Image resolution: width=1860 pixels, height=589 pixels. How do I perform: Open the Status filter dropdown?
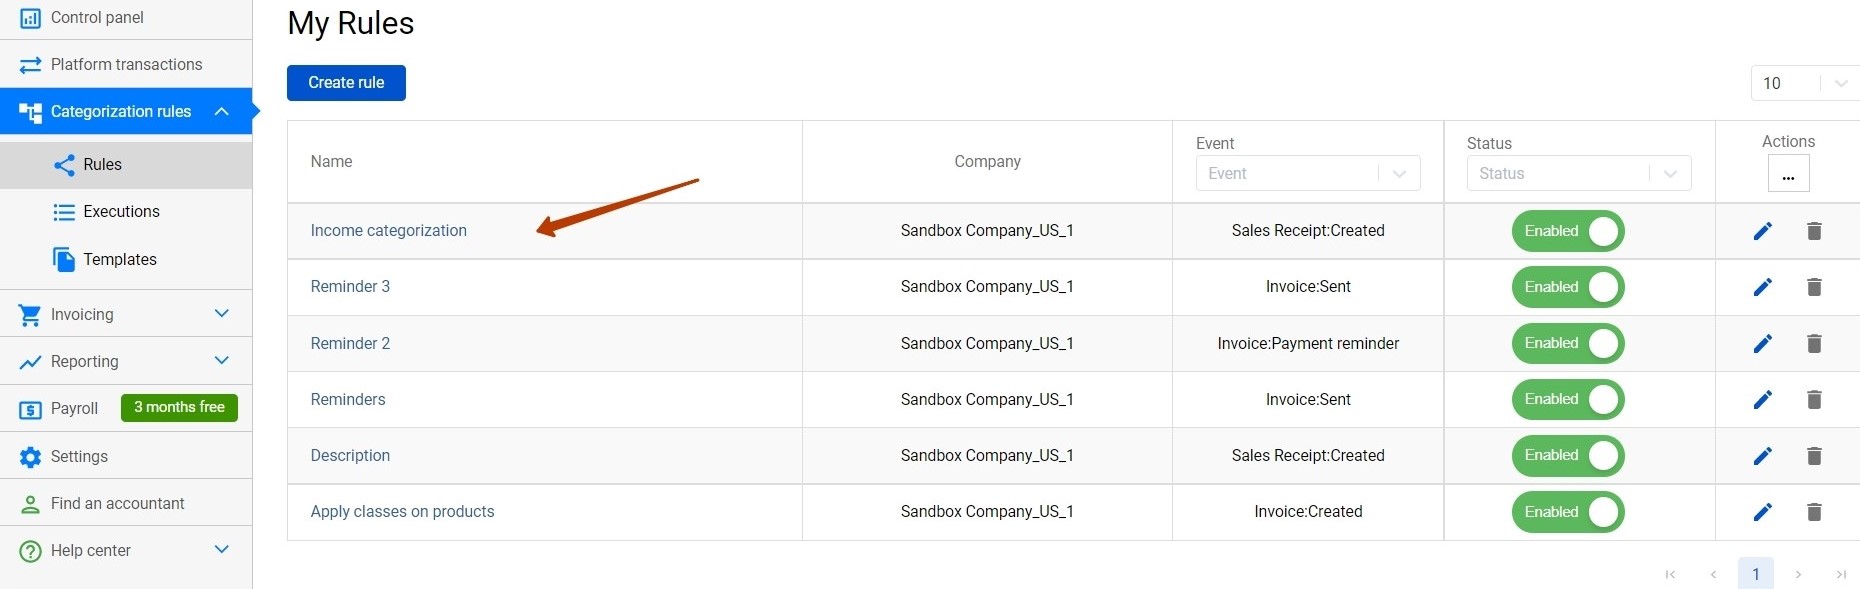click(1578, 174)
